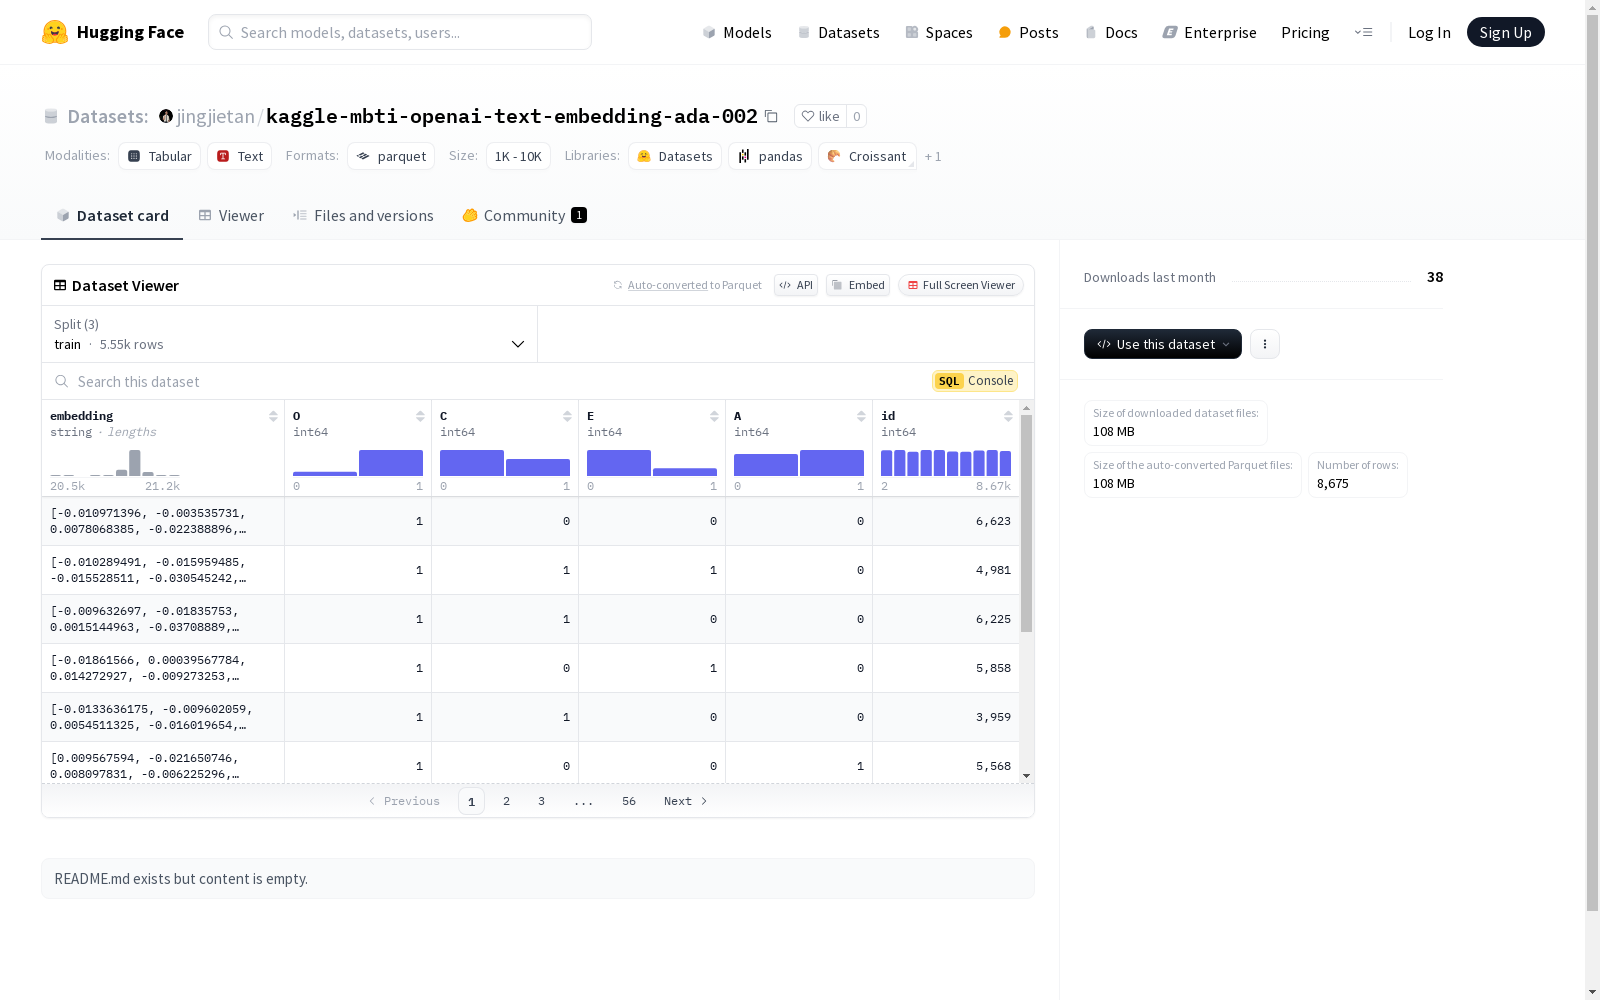Click the Sign Up button
The height and width of the screenshot is (1000, 1600).
1505,31
